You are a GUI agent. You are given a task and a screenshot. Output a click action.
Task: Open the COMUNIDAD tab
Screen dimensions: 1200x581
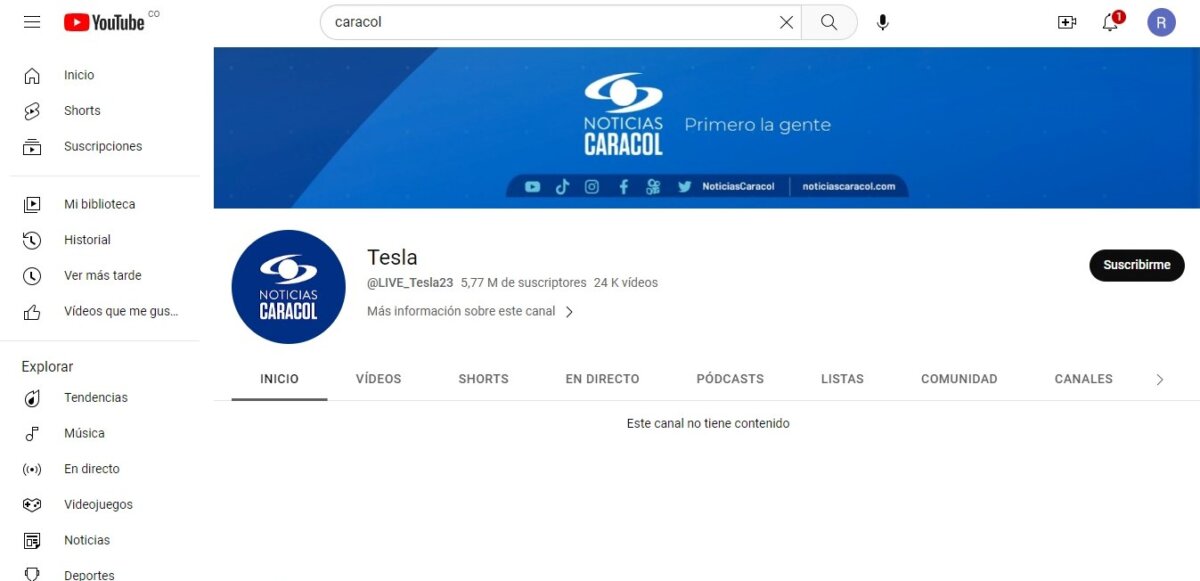959,379
